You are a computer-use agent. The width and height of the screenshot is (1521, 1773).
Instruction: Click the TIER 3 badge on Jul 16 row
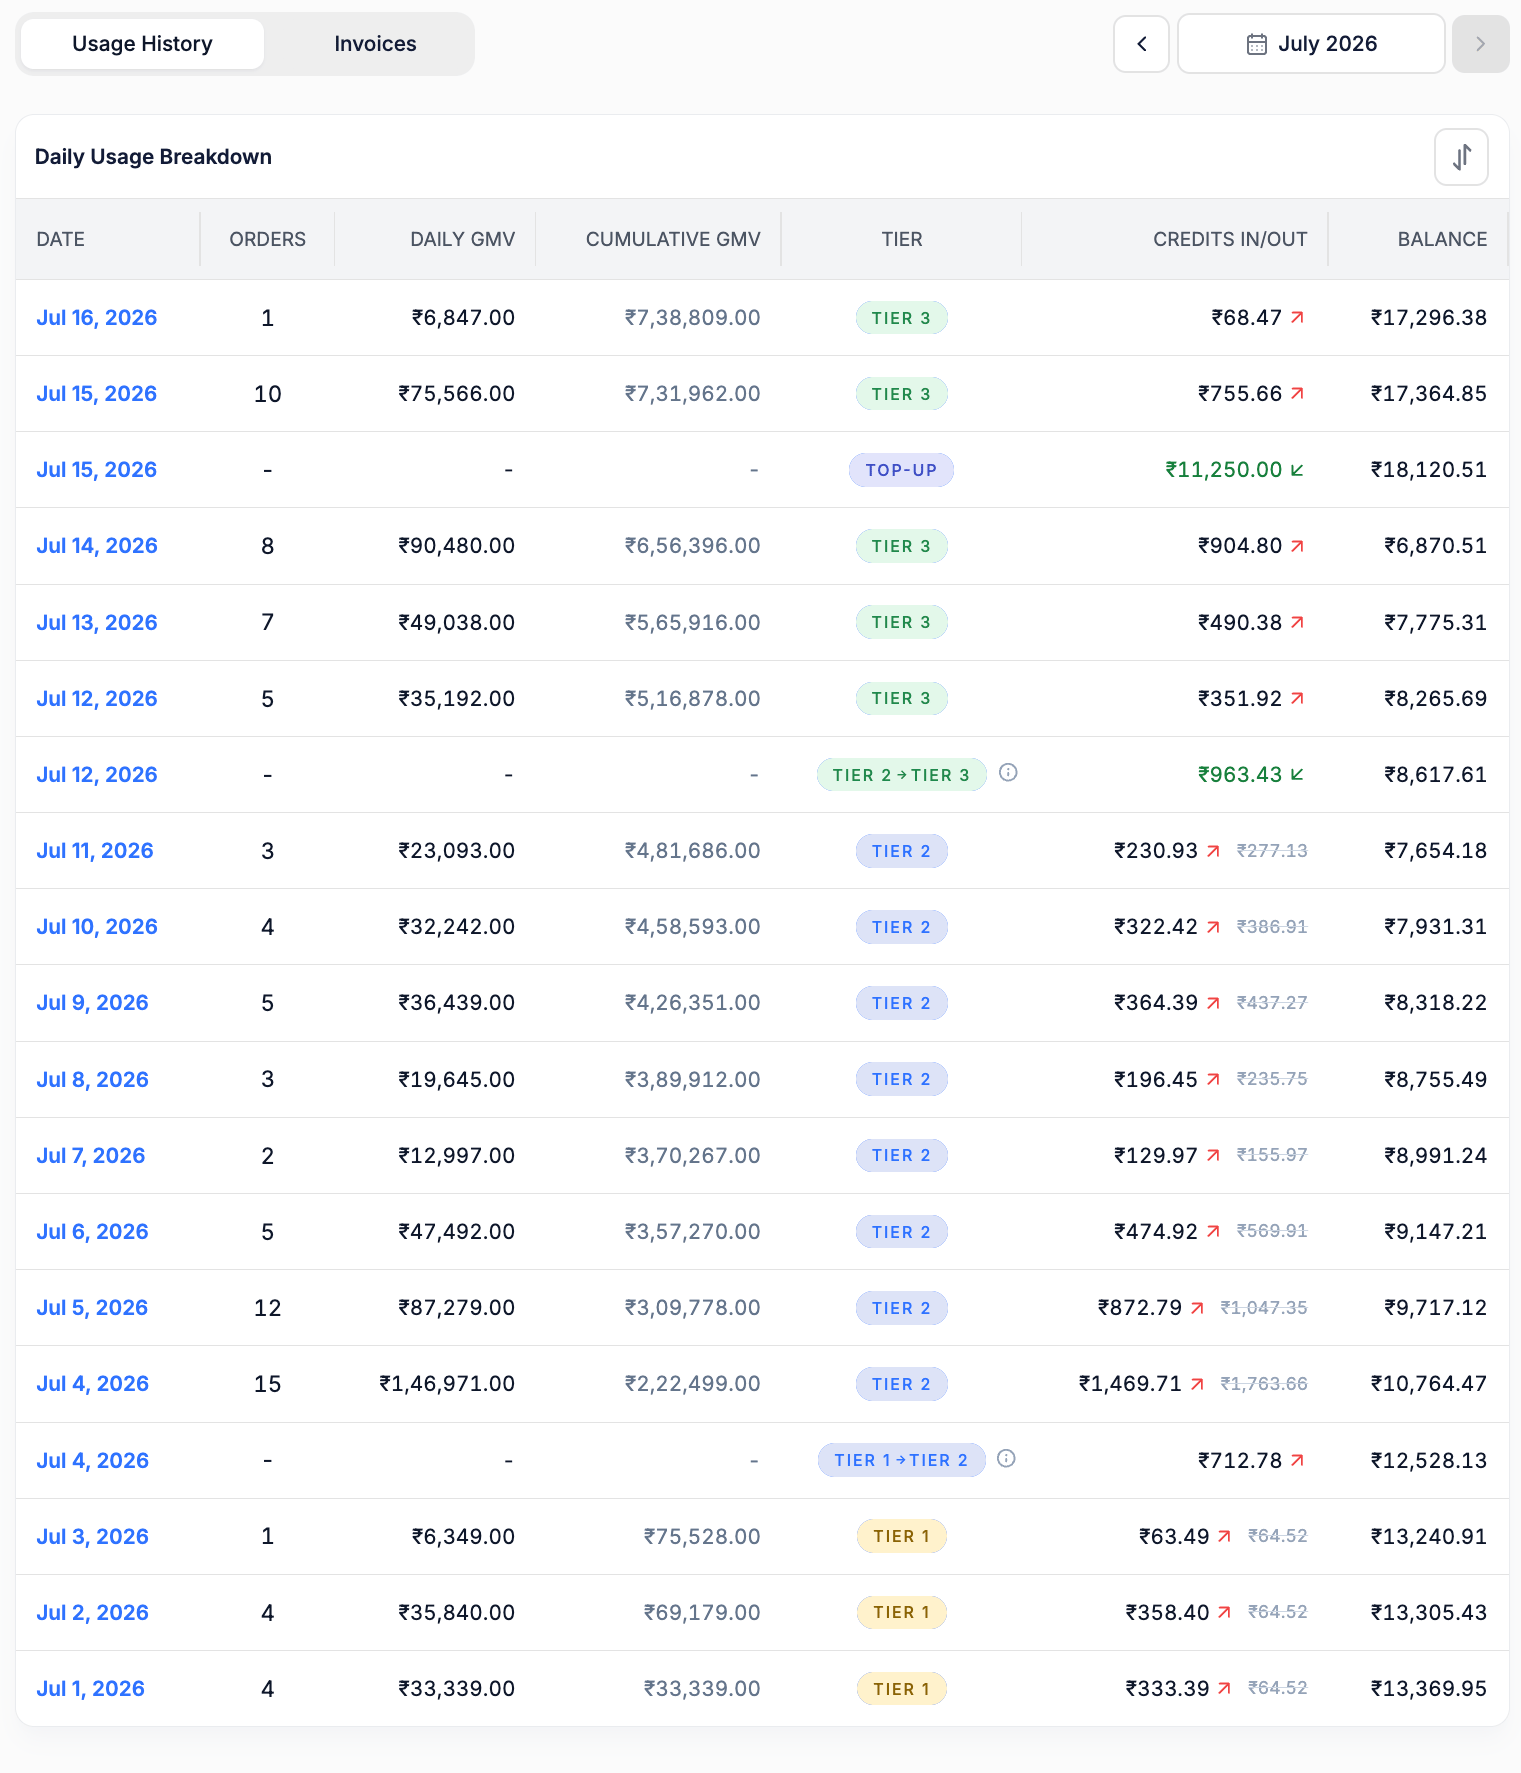[901, 318]
